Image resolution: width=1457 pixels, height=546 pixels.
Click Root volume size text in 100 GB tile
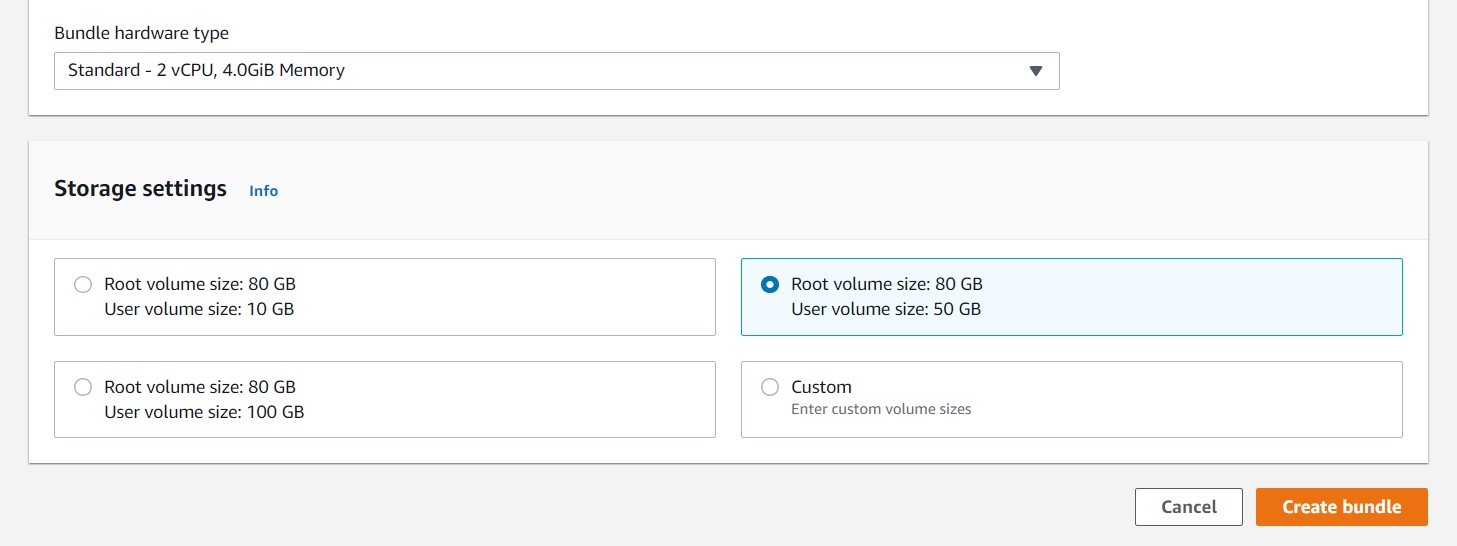tap(200, 387)
